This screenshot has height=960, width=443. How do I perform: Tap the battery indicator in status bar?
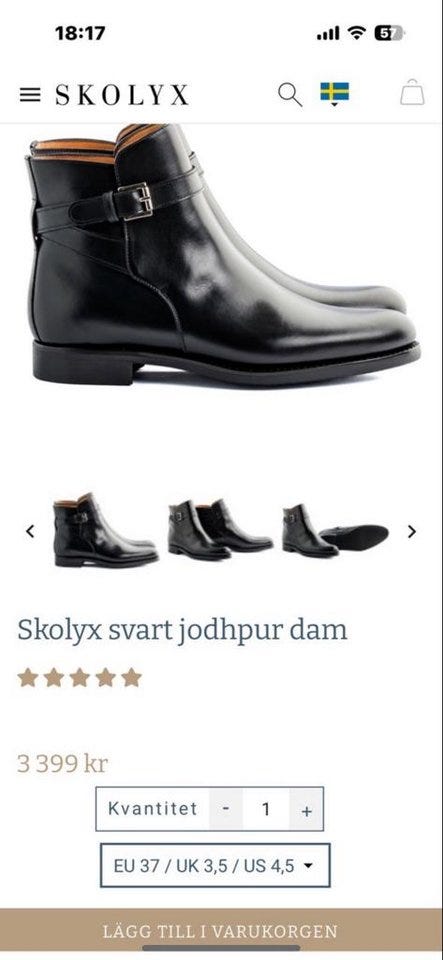click(x=389, y=34)
